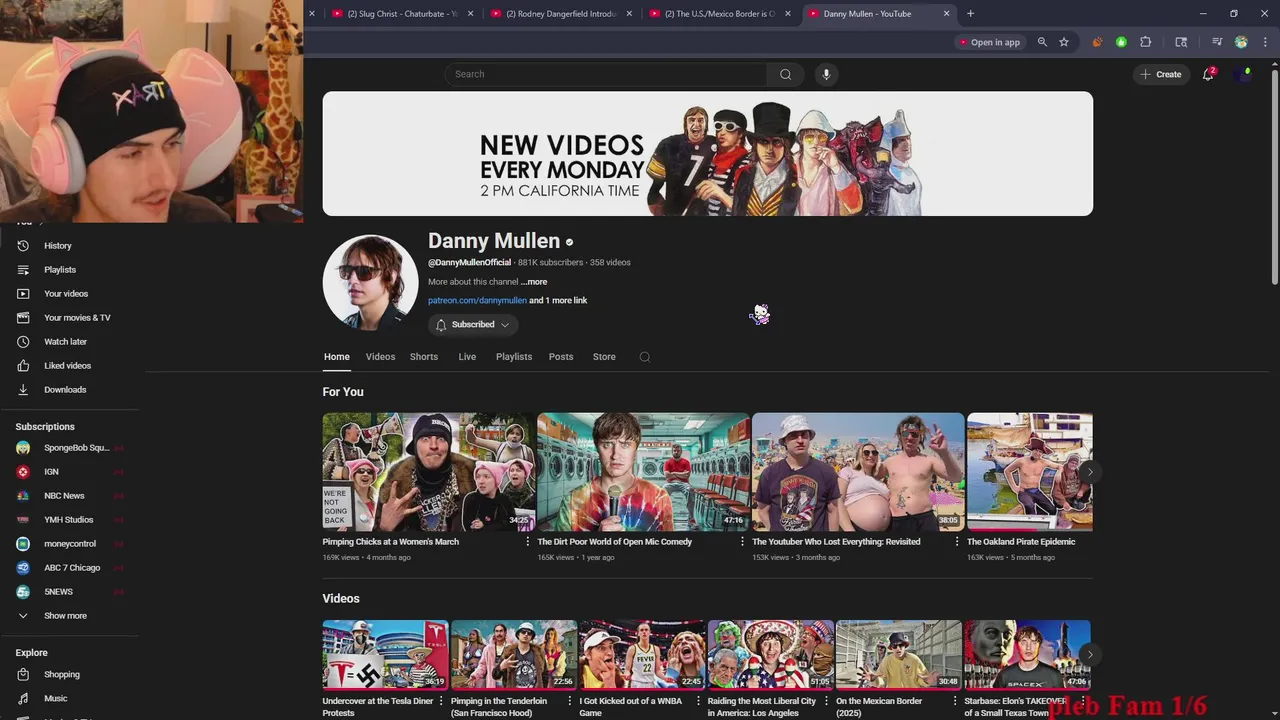Open The Youtuber Who Lost Everything thumbnail
Viewport: 1280px width, 720px height.
858,472
